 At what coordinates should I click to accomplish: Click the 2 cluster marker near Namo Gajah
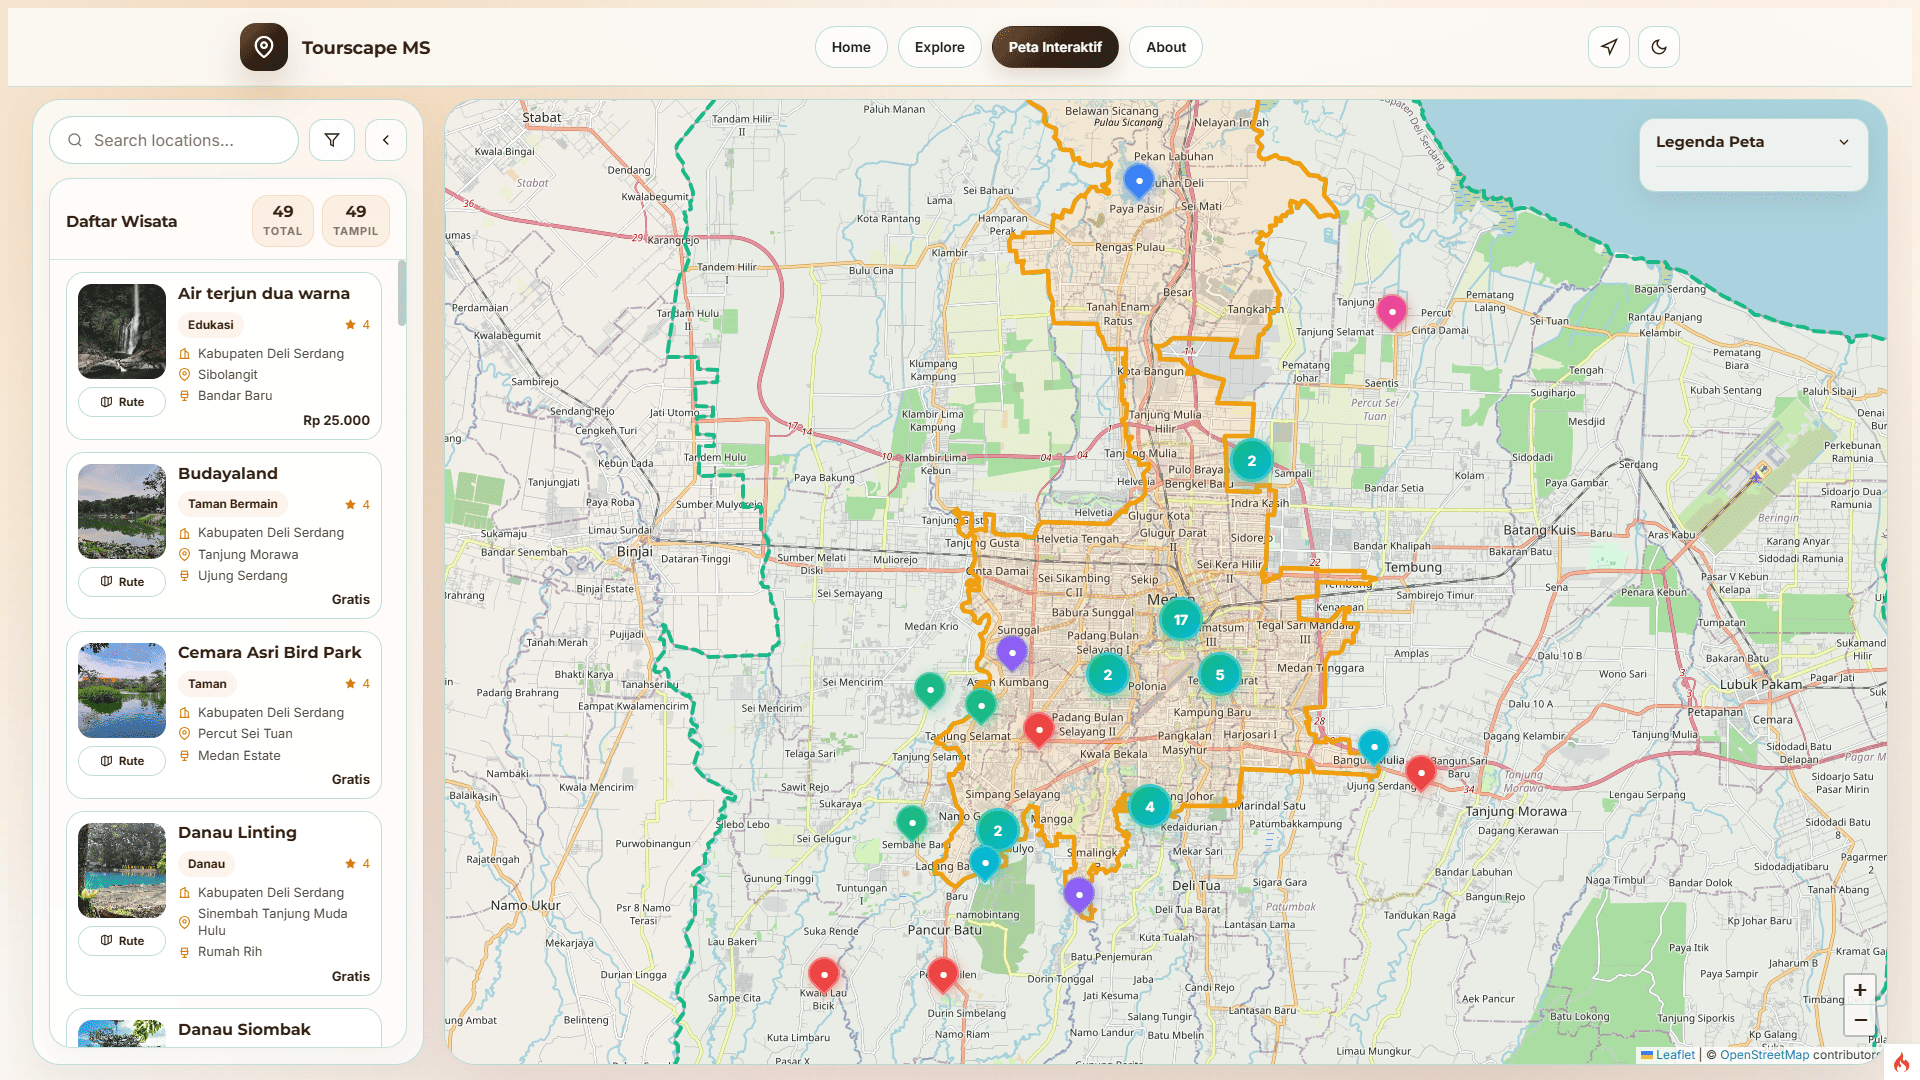point(998,831)
